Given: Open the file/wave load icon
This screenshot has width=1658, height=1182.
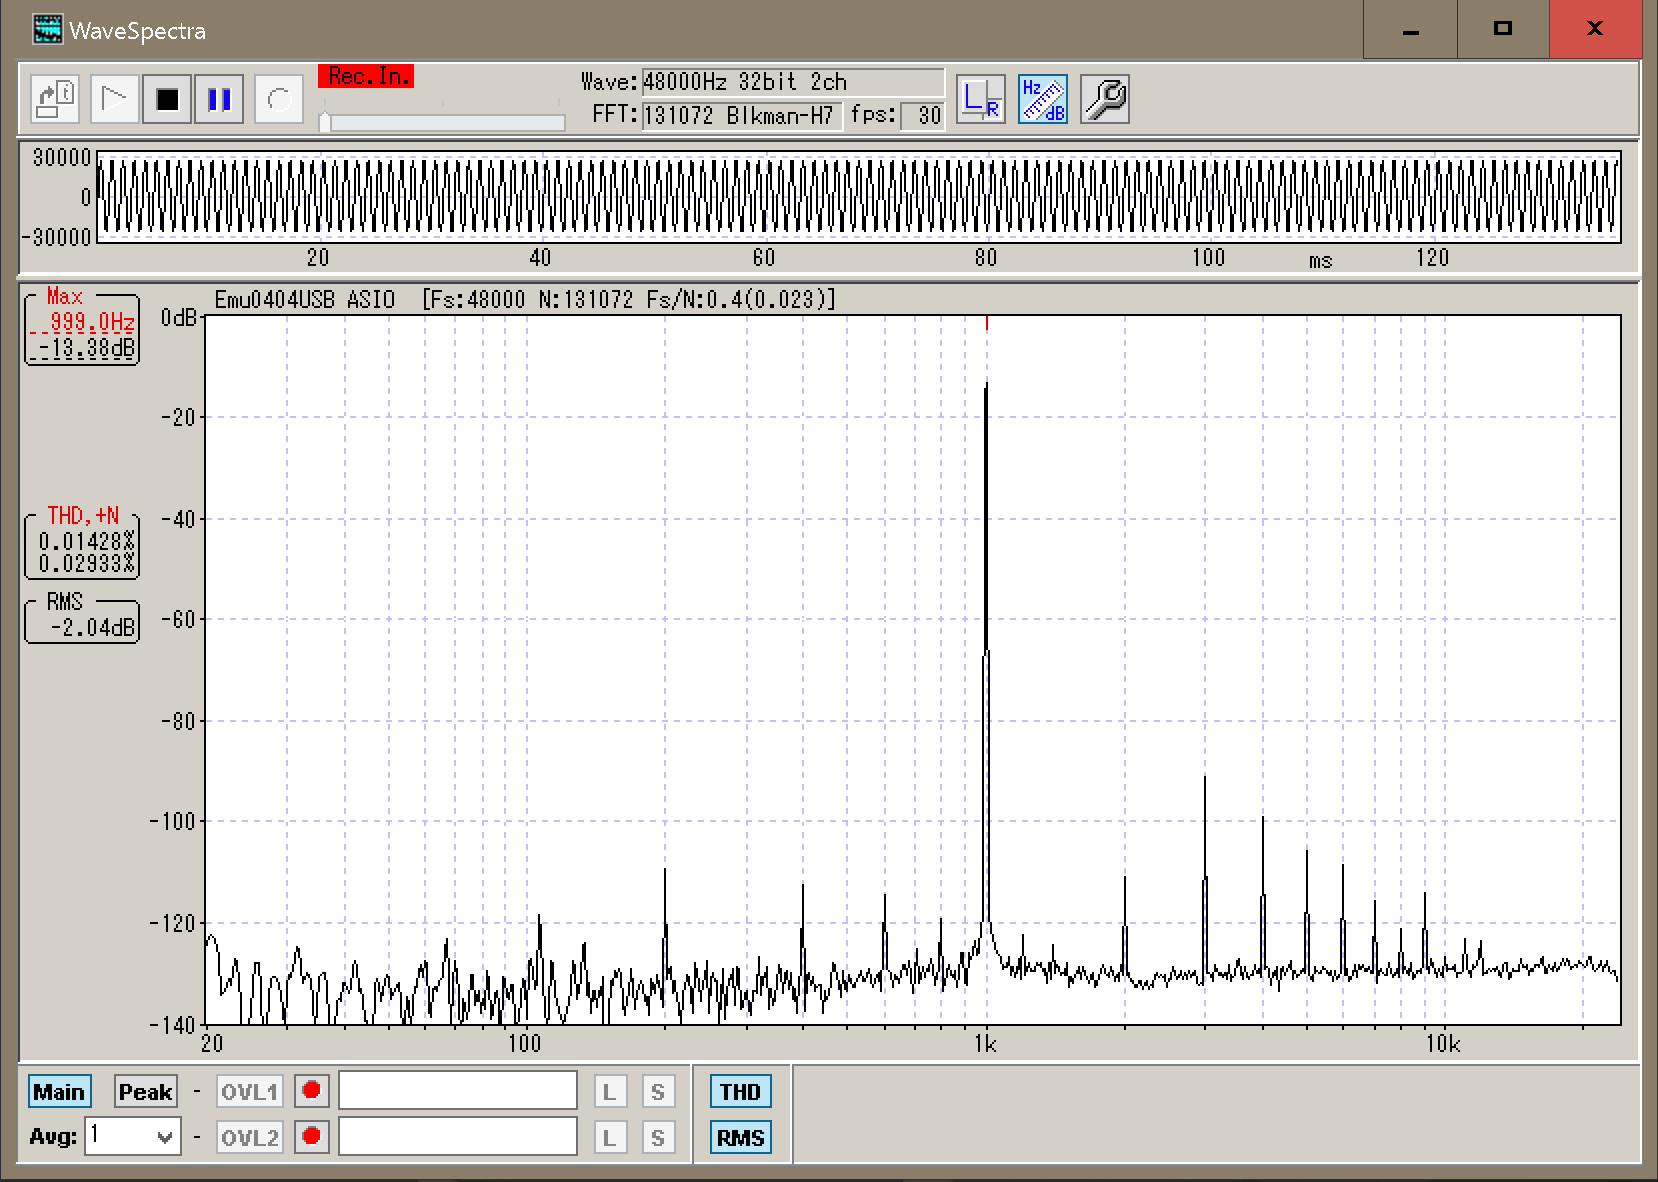Looking at the screenshot, I should click(55, 99).
